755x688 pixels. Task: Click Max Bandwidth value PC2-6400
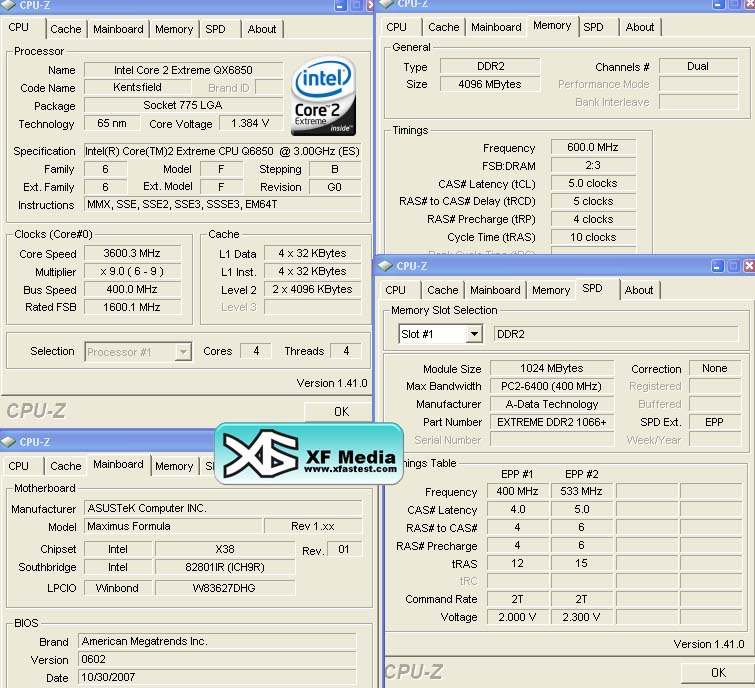coord(552,386)
